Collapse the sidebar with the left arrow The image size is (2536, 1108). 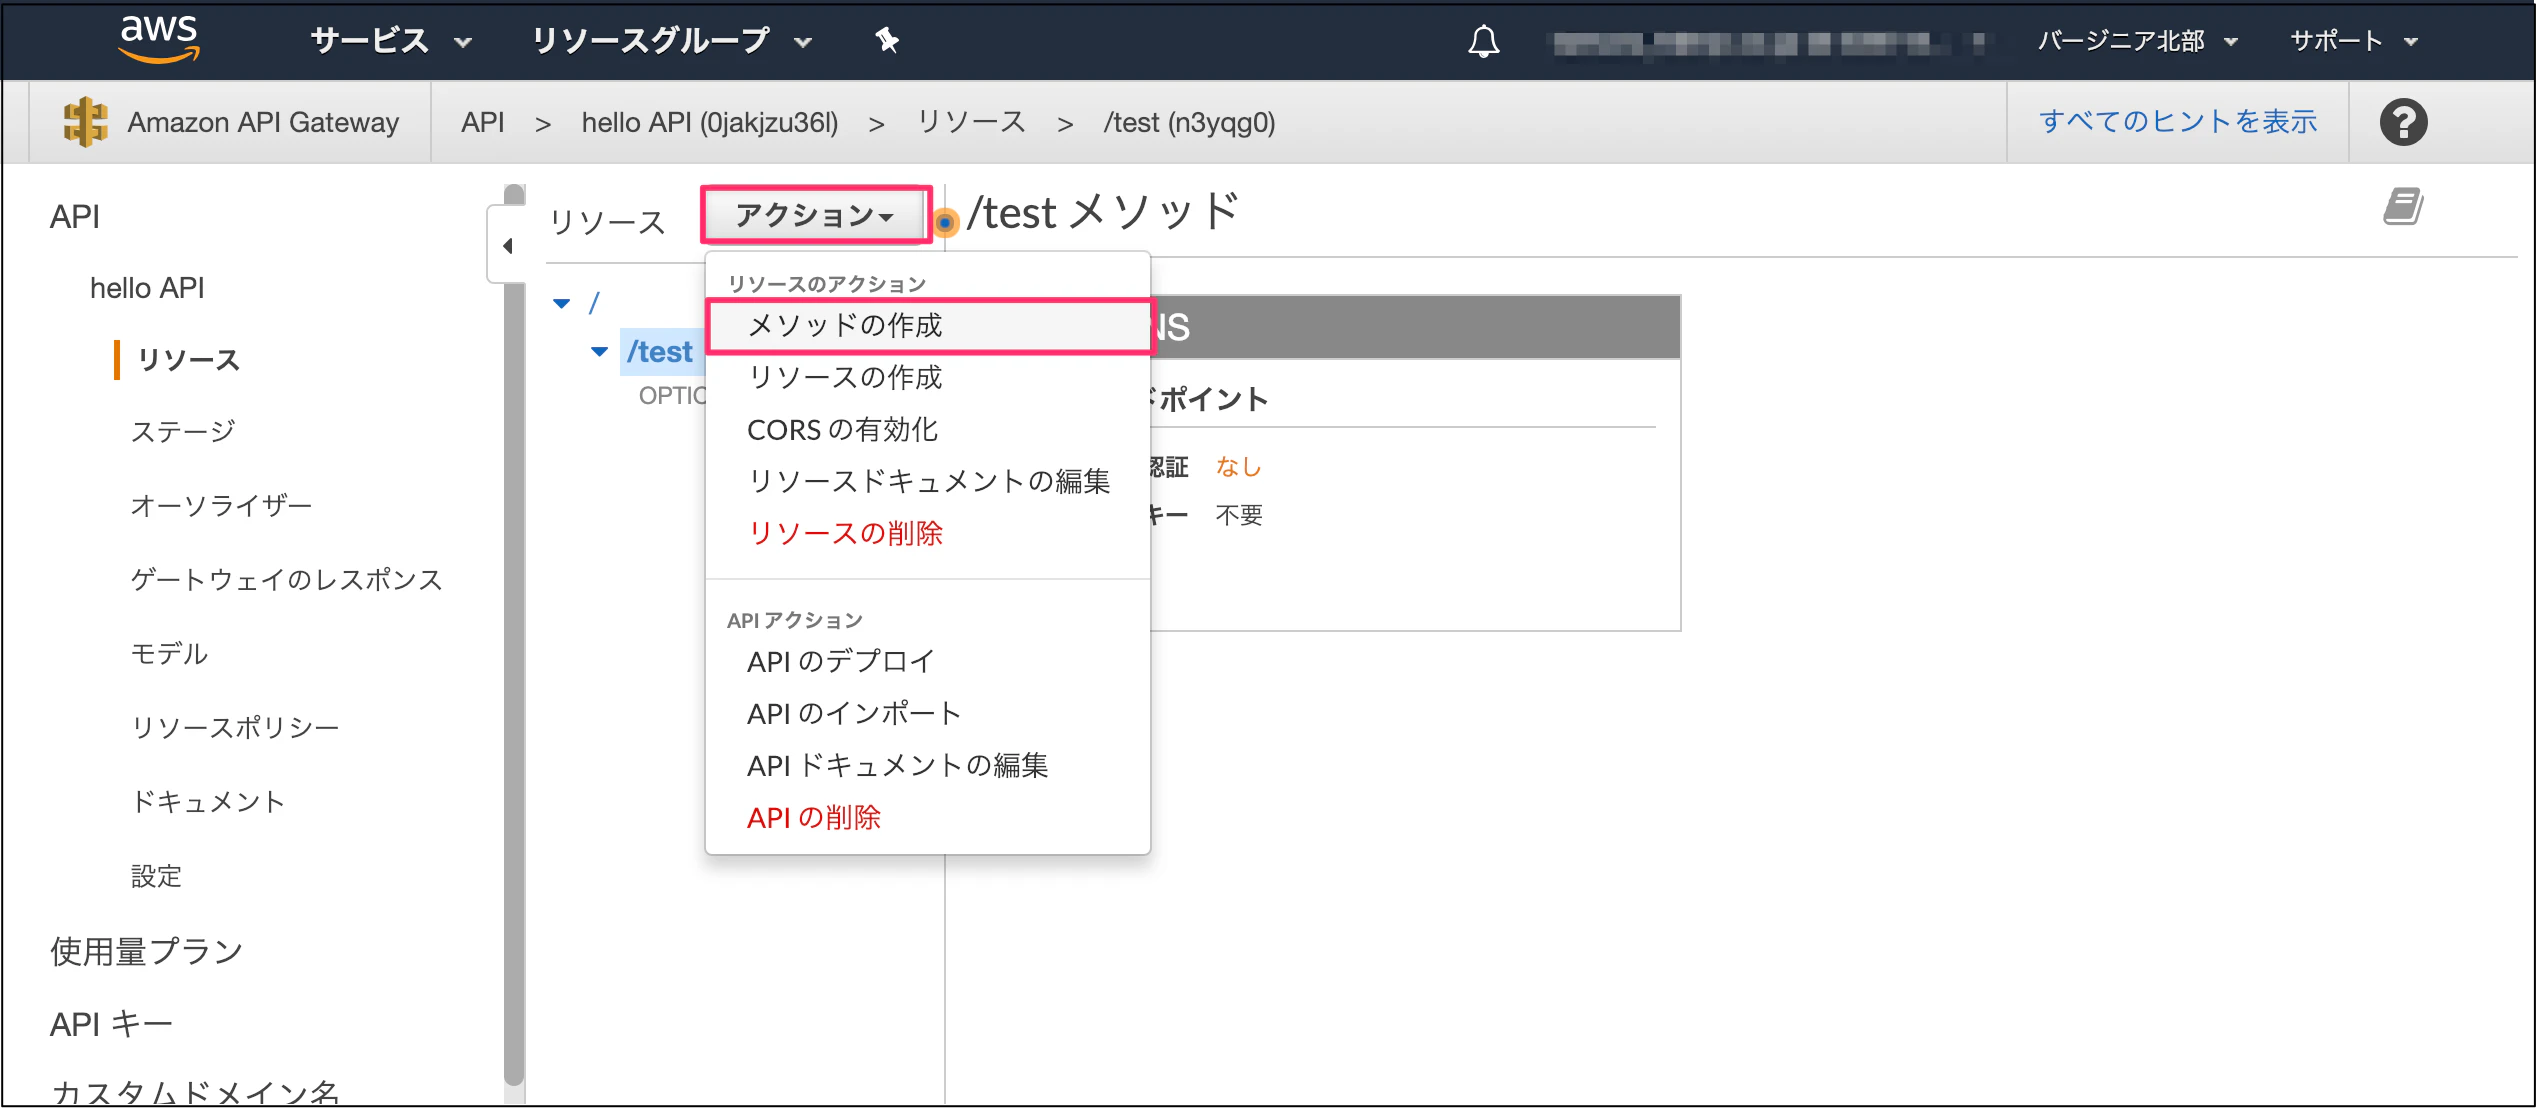[x=508, y=246]
